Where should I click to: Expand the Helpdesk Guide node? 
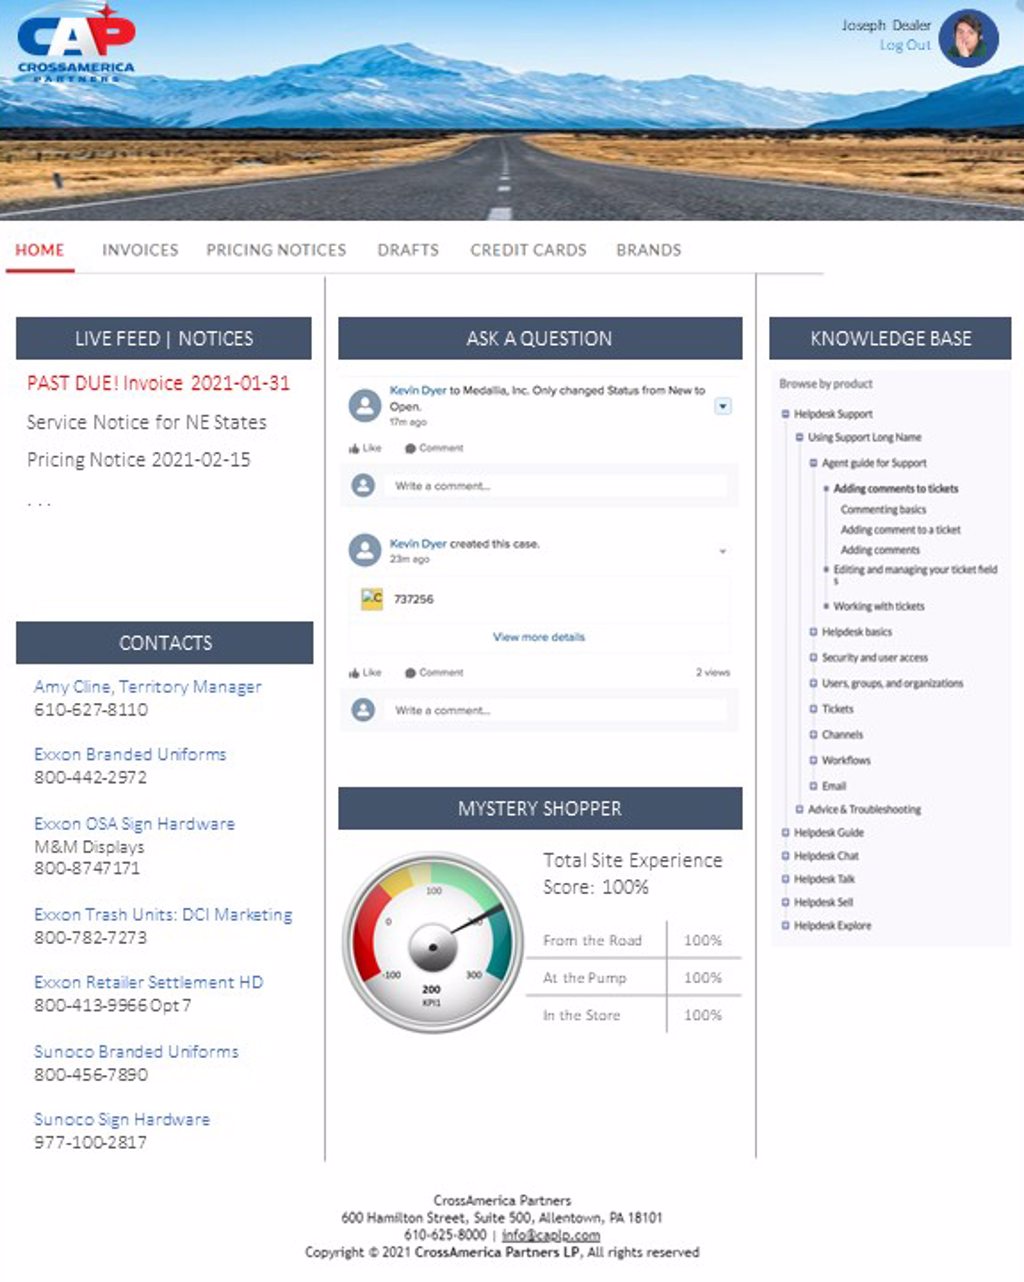point(786,832)
